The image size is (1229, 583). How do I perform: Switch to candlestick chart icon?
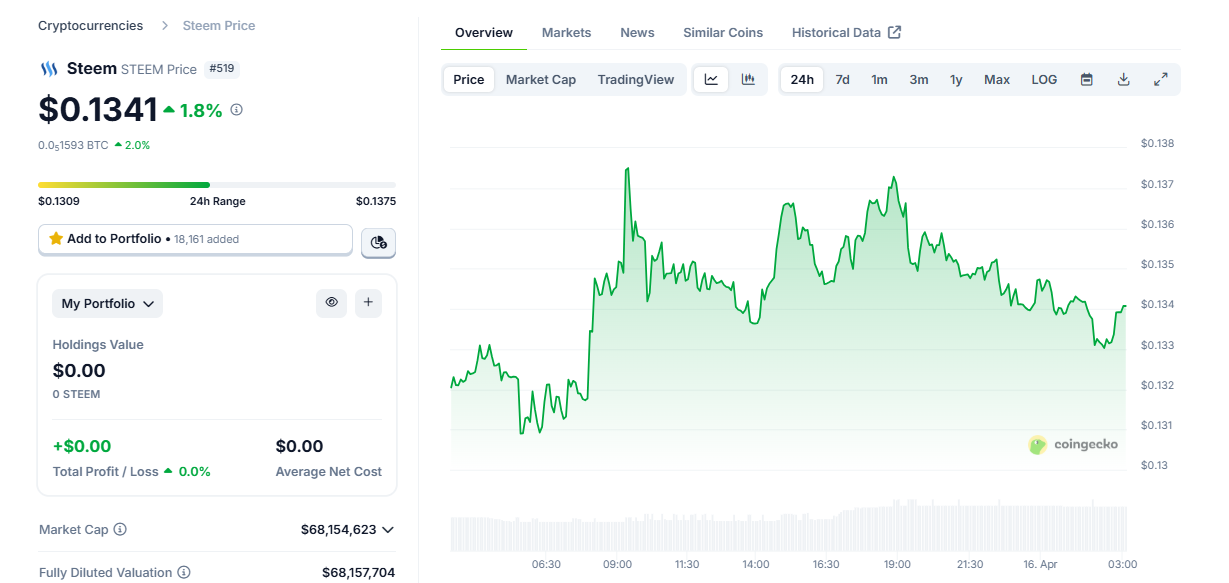(x=748, y=80)
